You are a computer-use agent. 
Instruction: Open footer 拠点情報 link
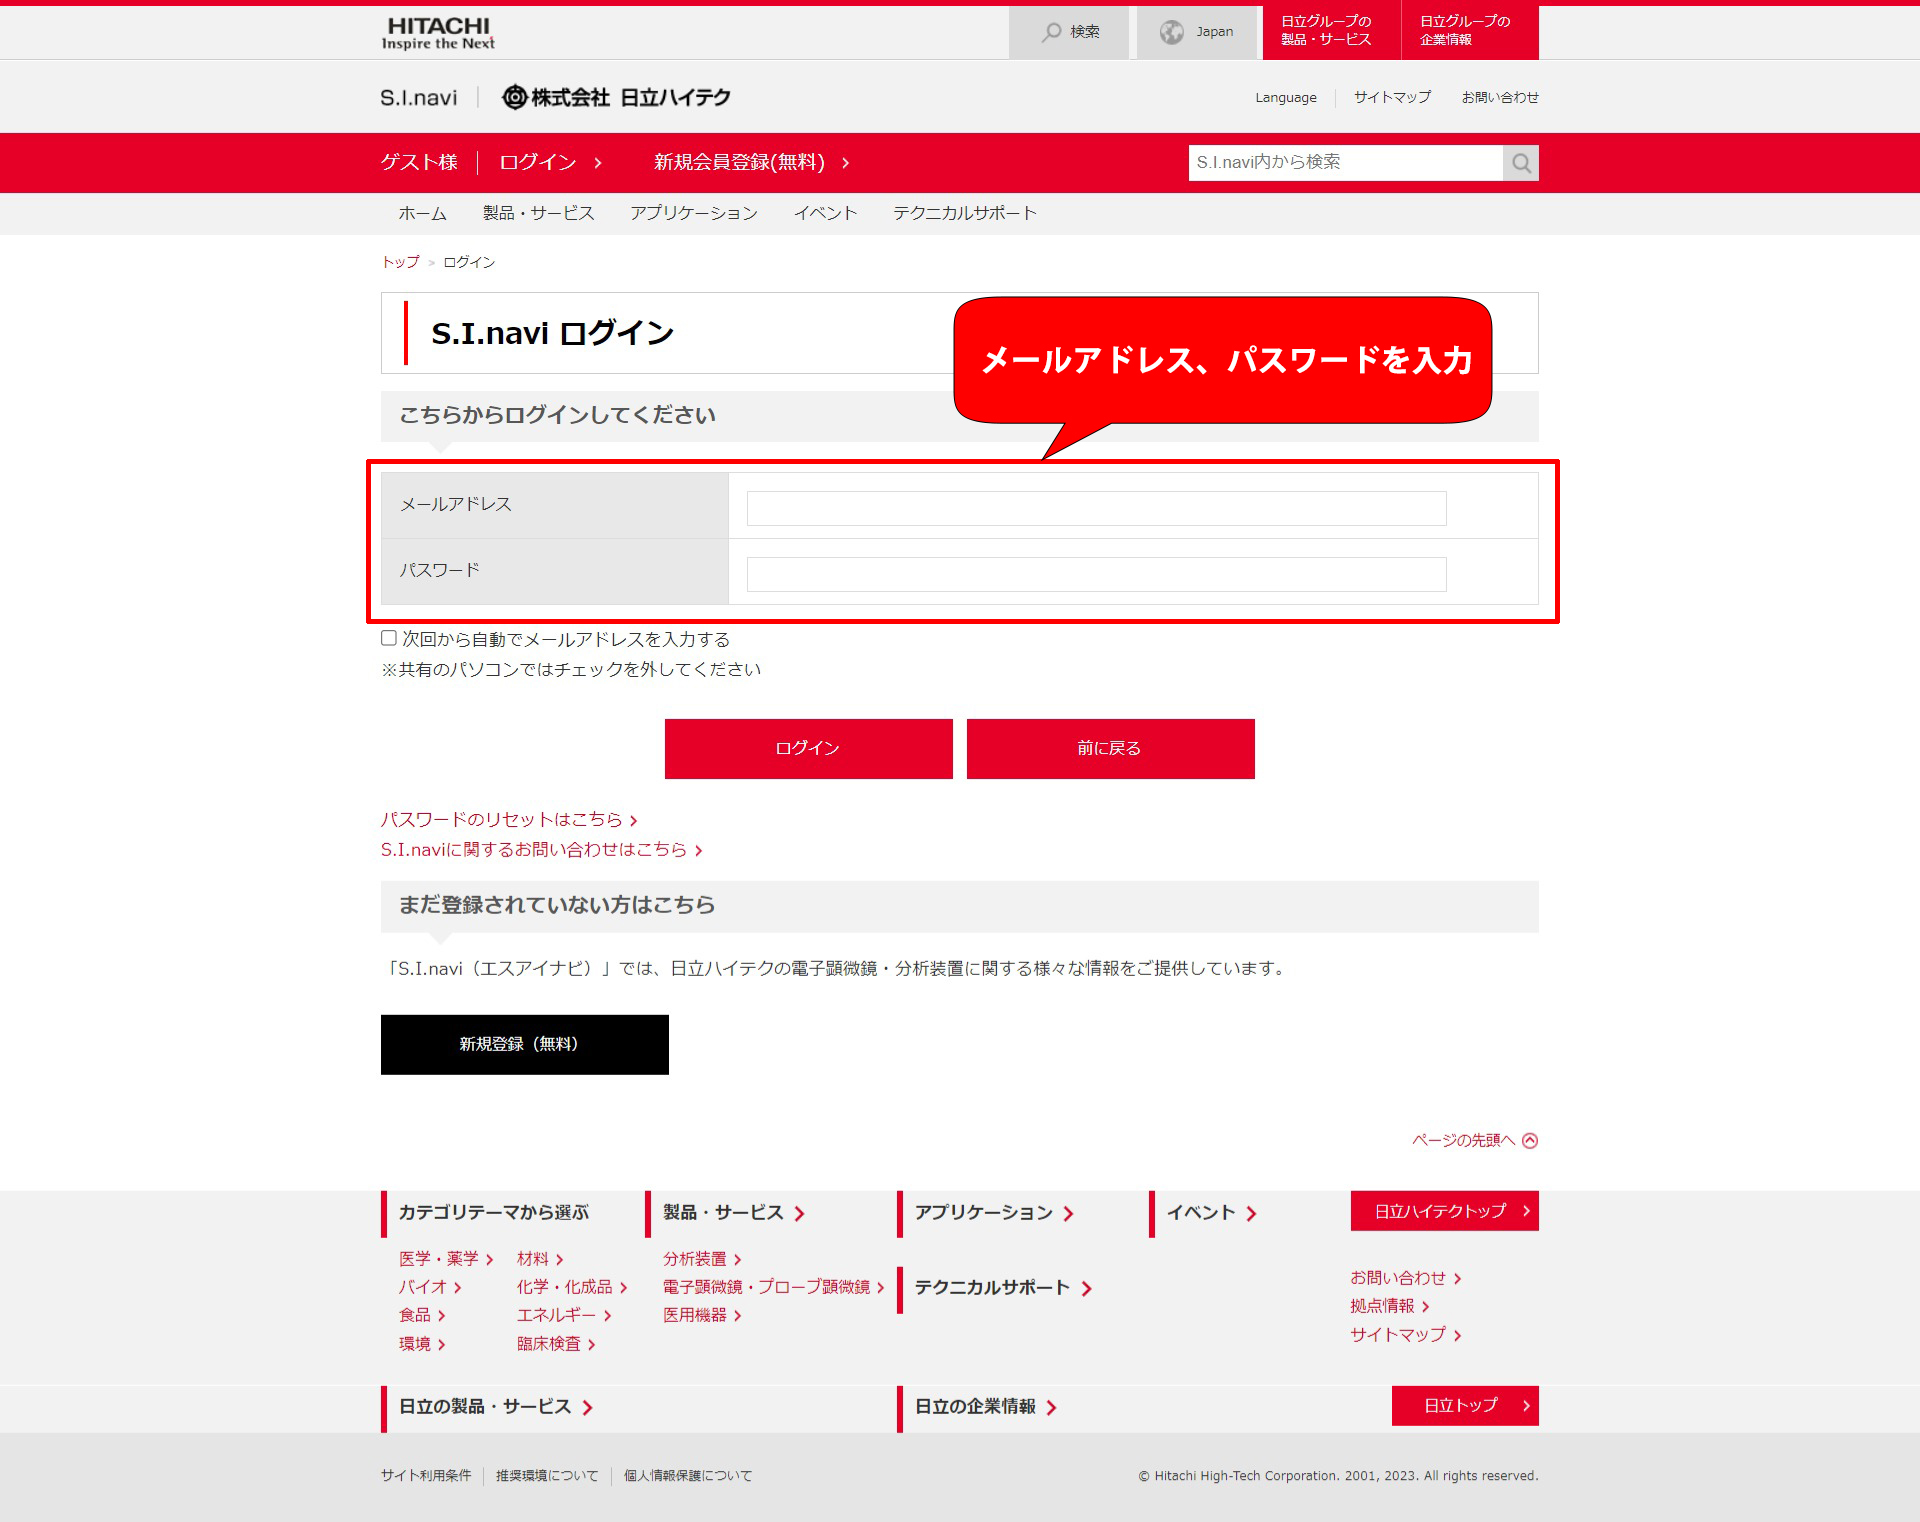pos(1390,1306)
